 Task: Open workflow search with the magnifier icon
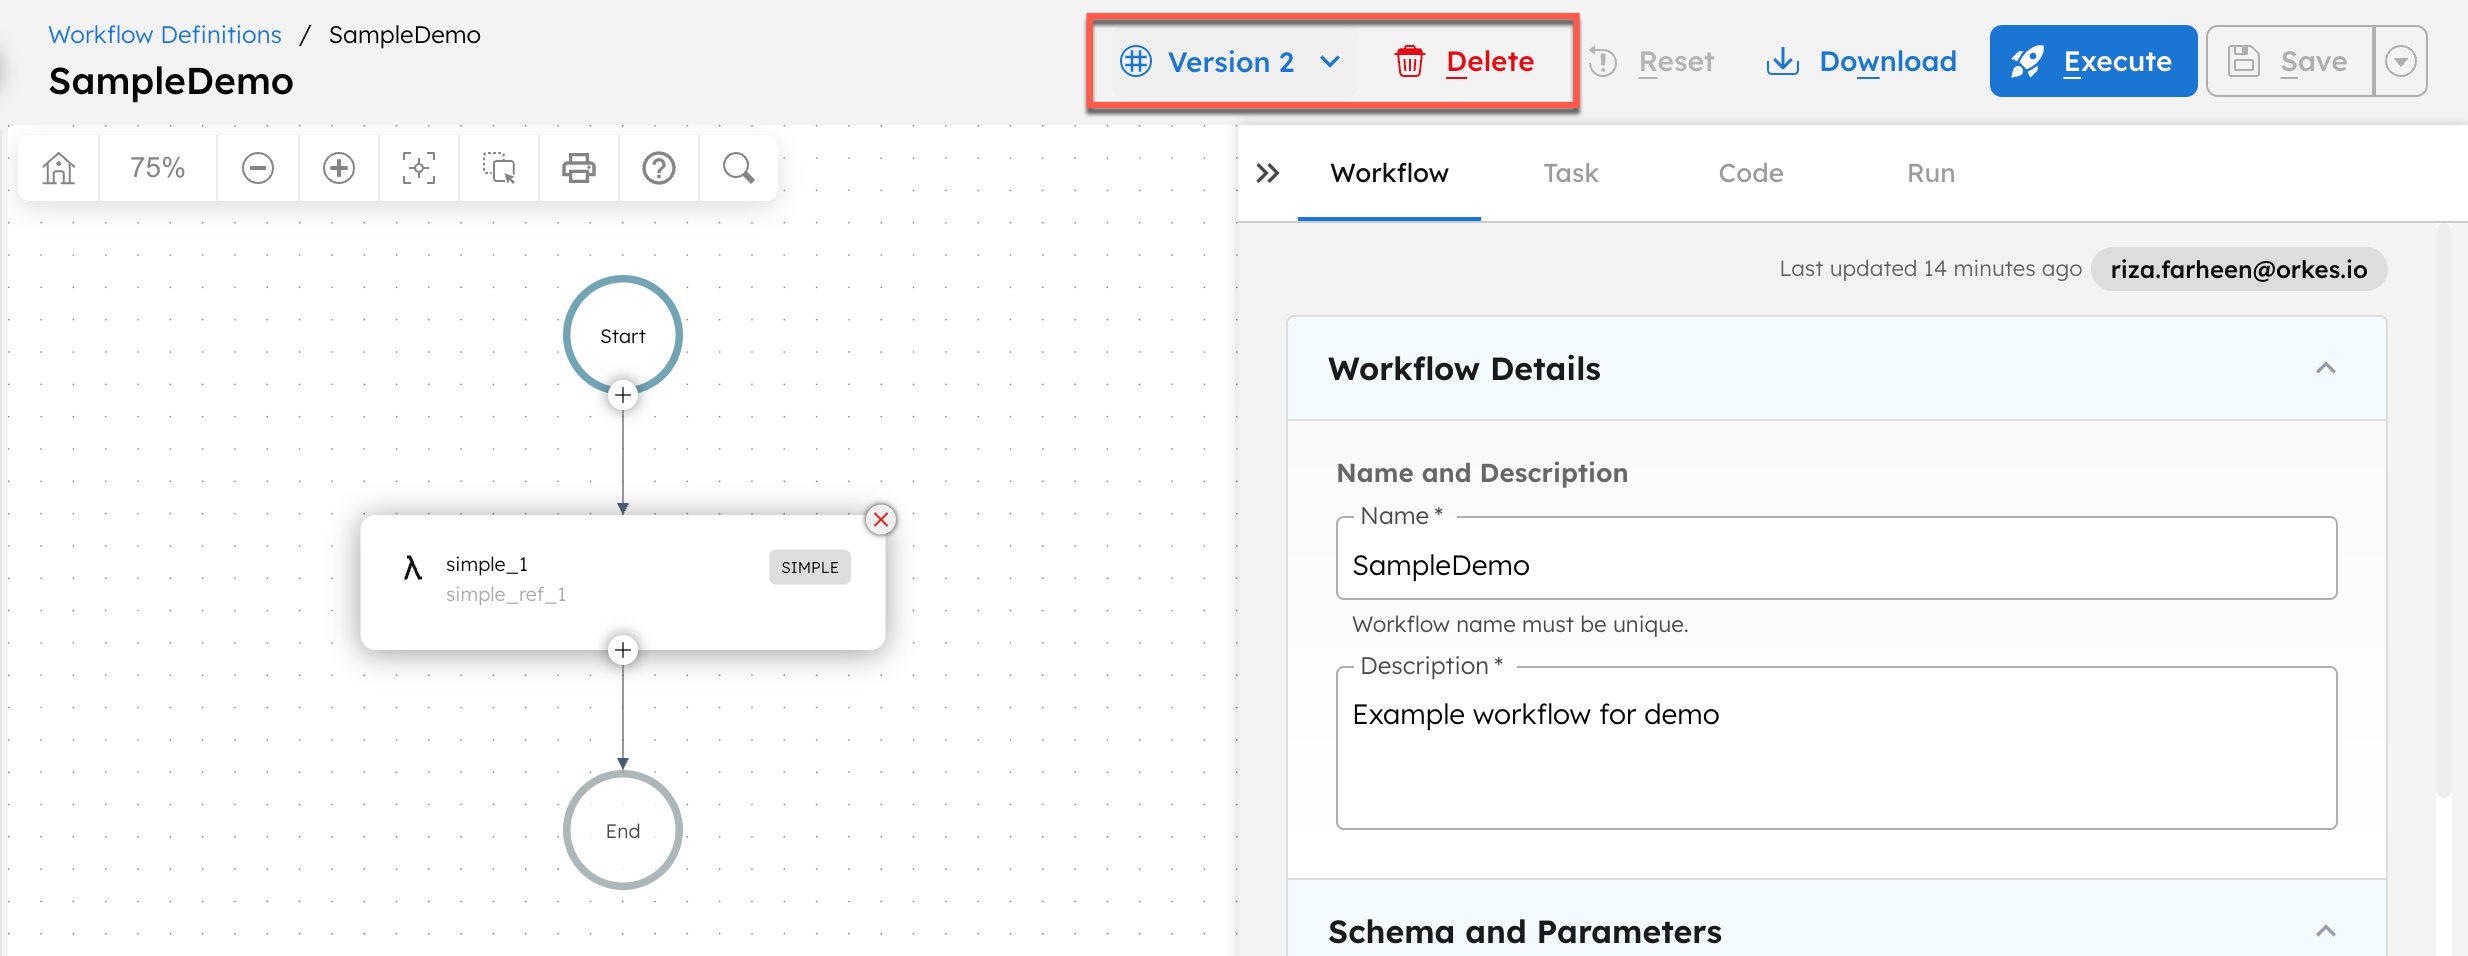(738, 167)
